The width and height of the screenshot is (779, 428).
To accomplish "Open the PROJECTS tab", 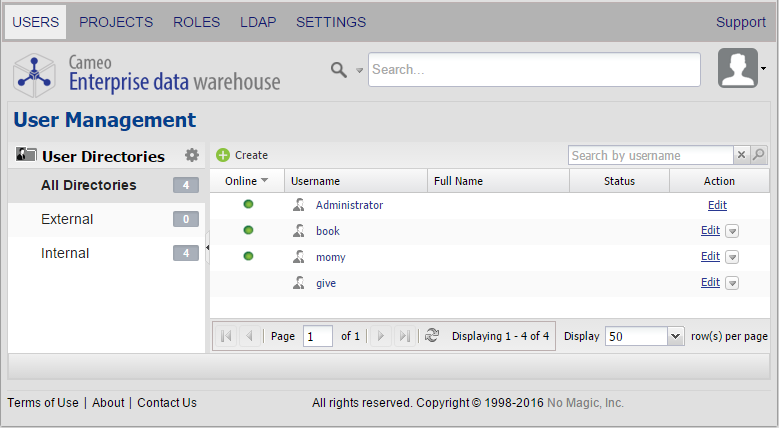I will 116,22.
